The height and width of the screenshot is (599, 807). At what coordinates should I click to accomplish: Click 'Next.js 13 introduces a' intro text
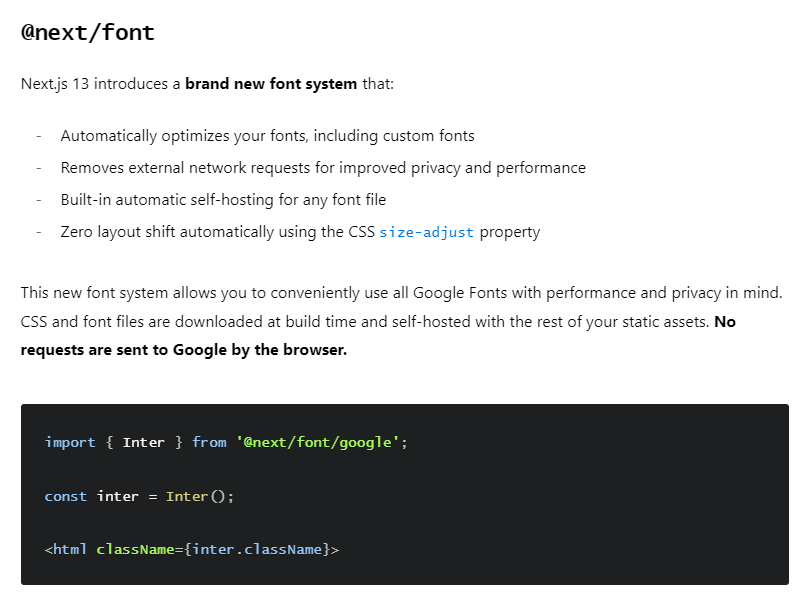100,83
